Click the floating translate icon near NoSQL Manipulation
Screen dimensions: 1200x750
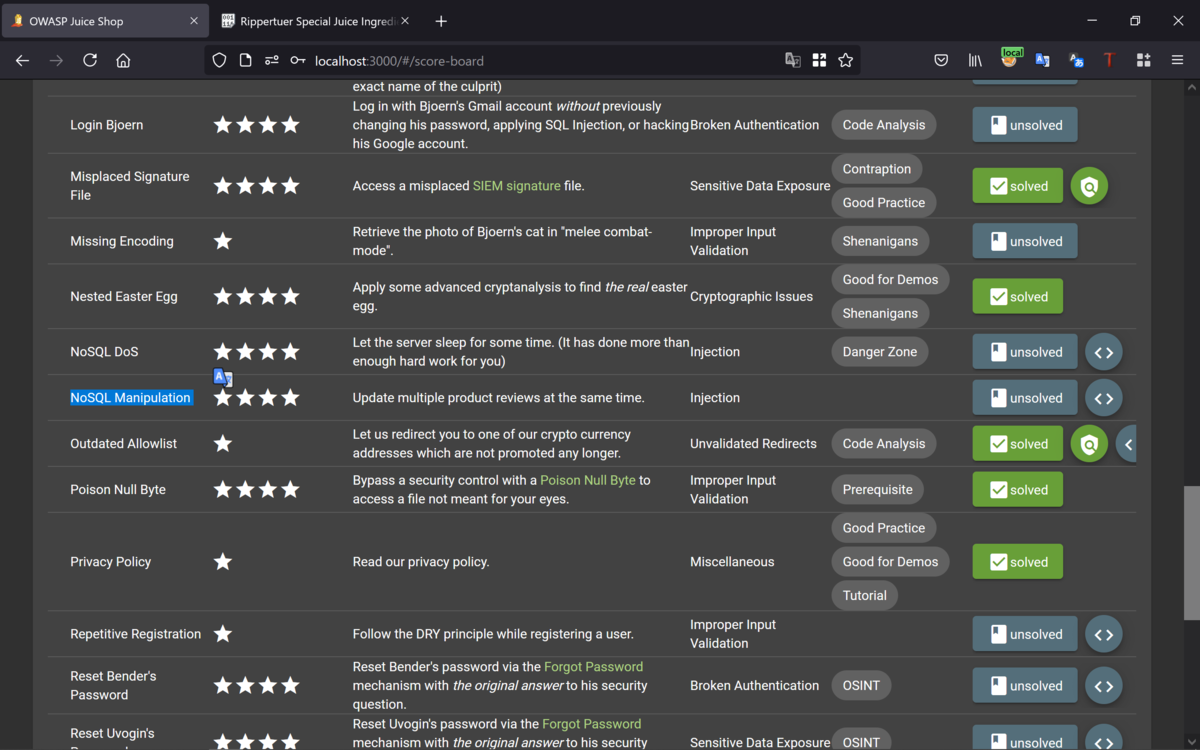[x=223, y=377]
